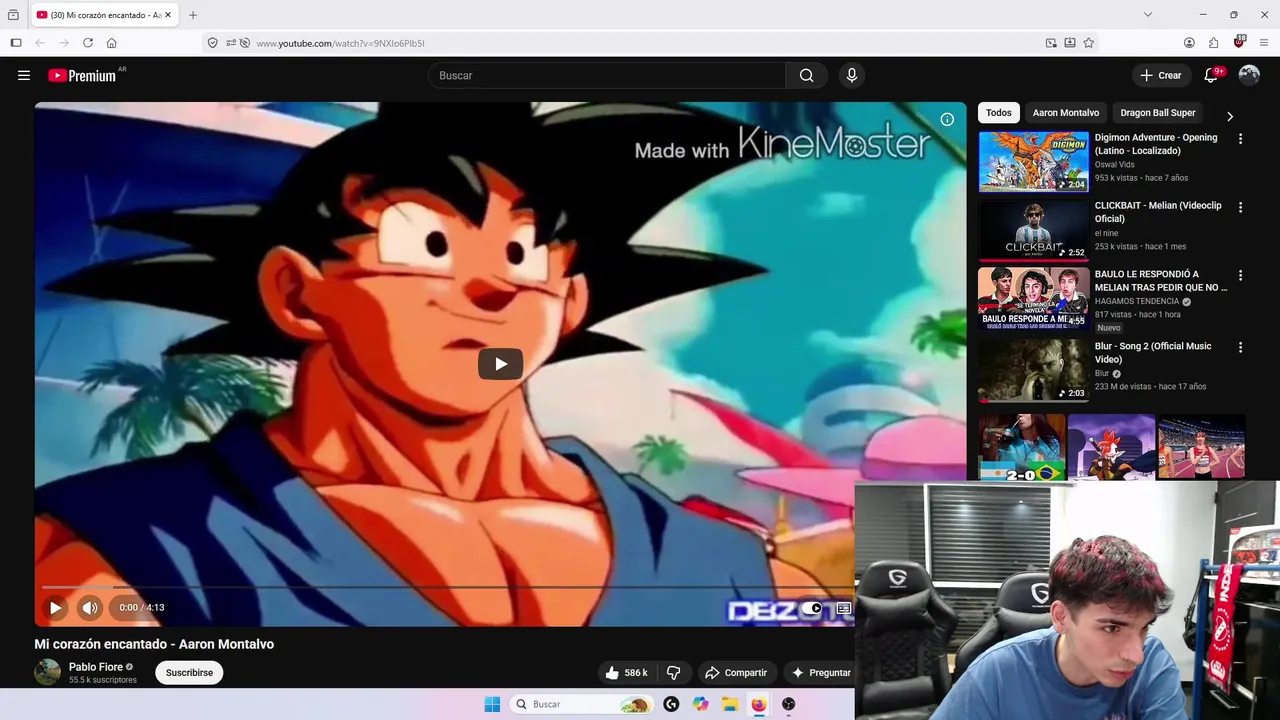Open options for CLICKBAIT Melian video
The width and height of the screenshot is (1280, 720).
point(1241,207)
